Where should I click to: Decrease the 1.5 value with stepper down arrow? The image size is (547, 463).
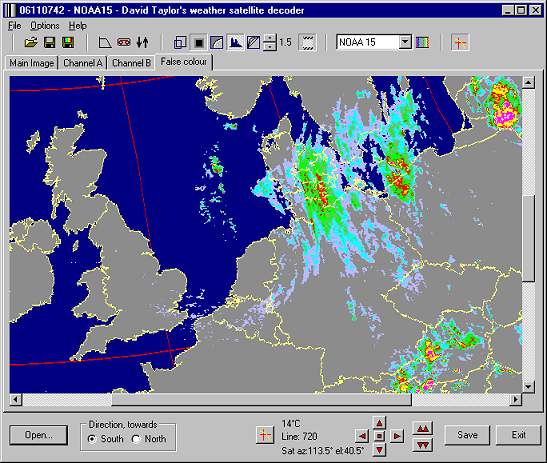[x=270, y=47]
